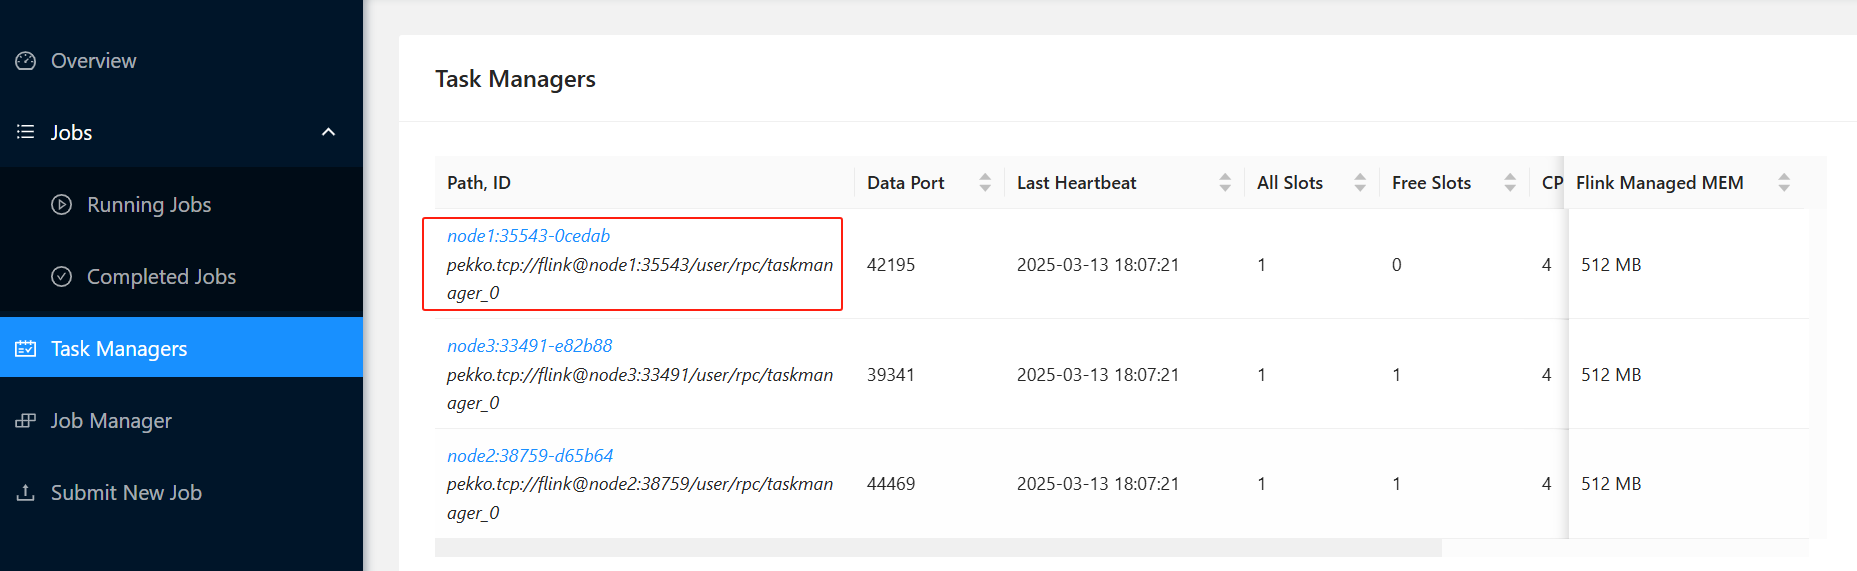Open Running Jobs menu item
The image size is (1857, 571).
(149, 205)
